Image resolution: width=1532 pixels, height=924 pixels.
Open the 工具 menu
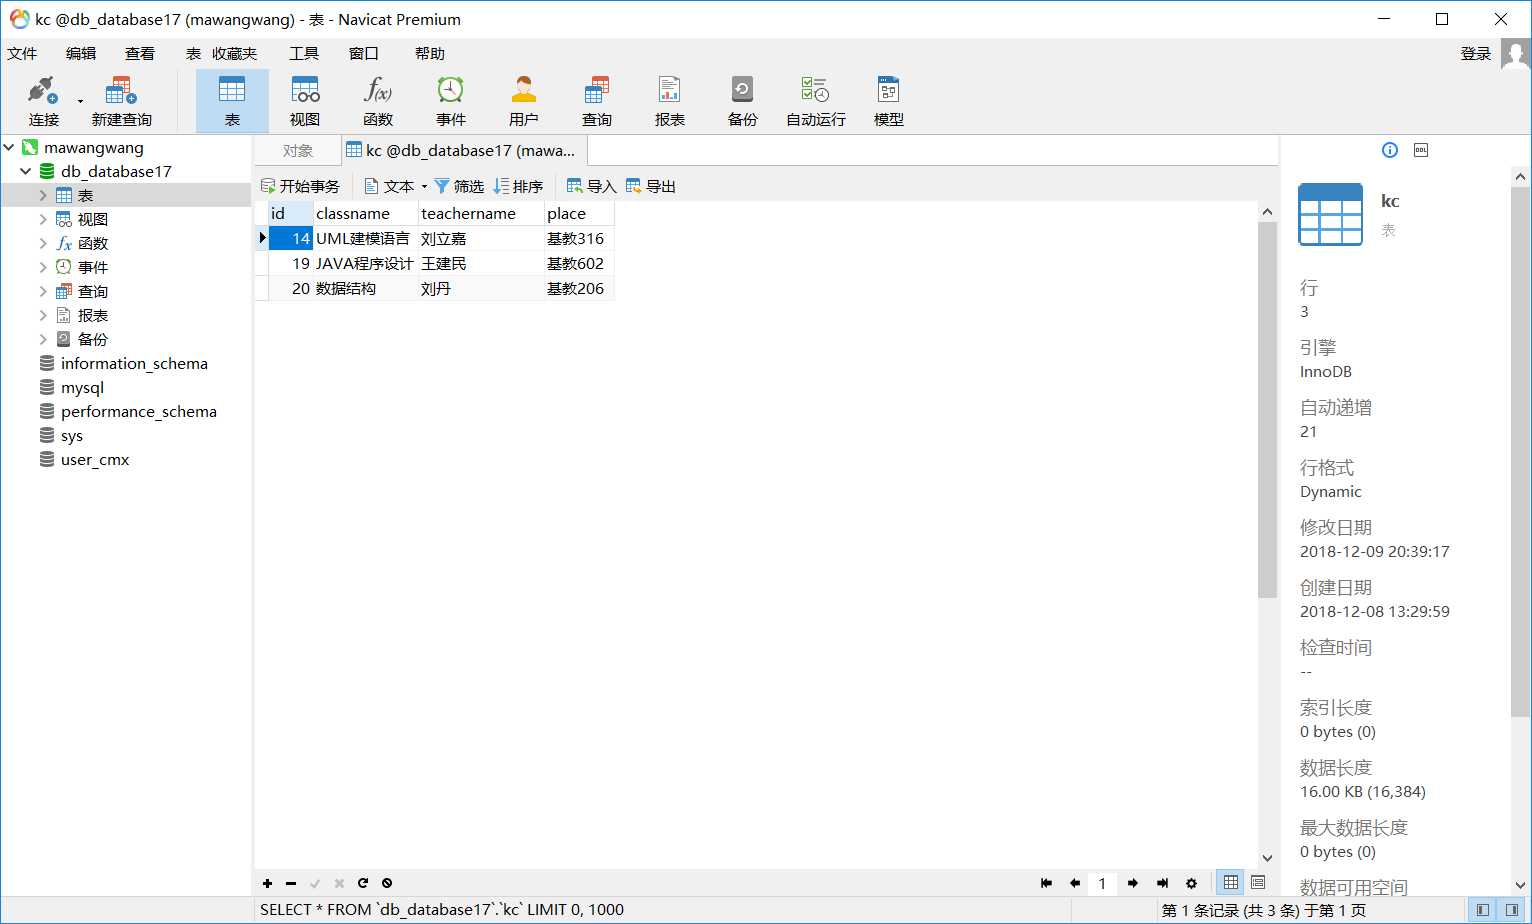(304, 53)
